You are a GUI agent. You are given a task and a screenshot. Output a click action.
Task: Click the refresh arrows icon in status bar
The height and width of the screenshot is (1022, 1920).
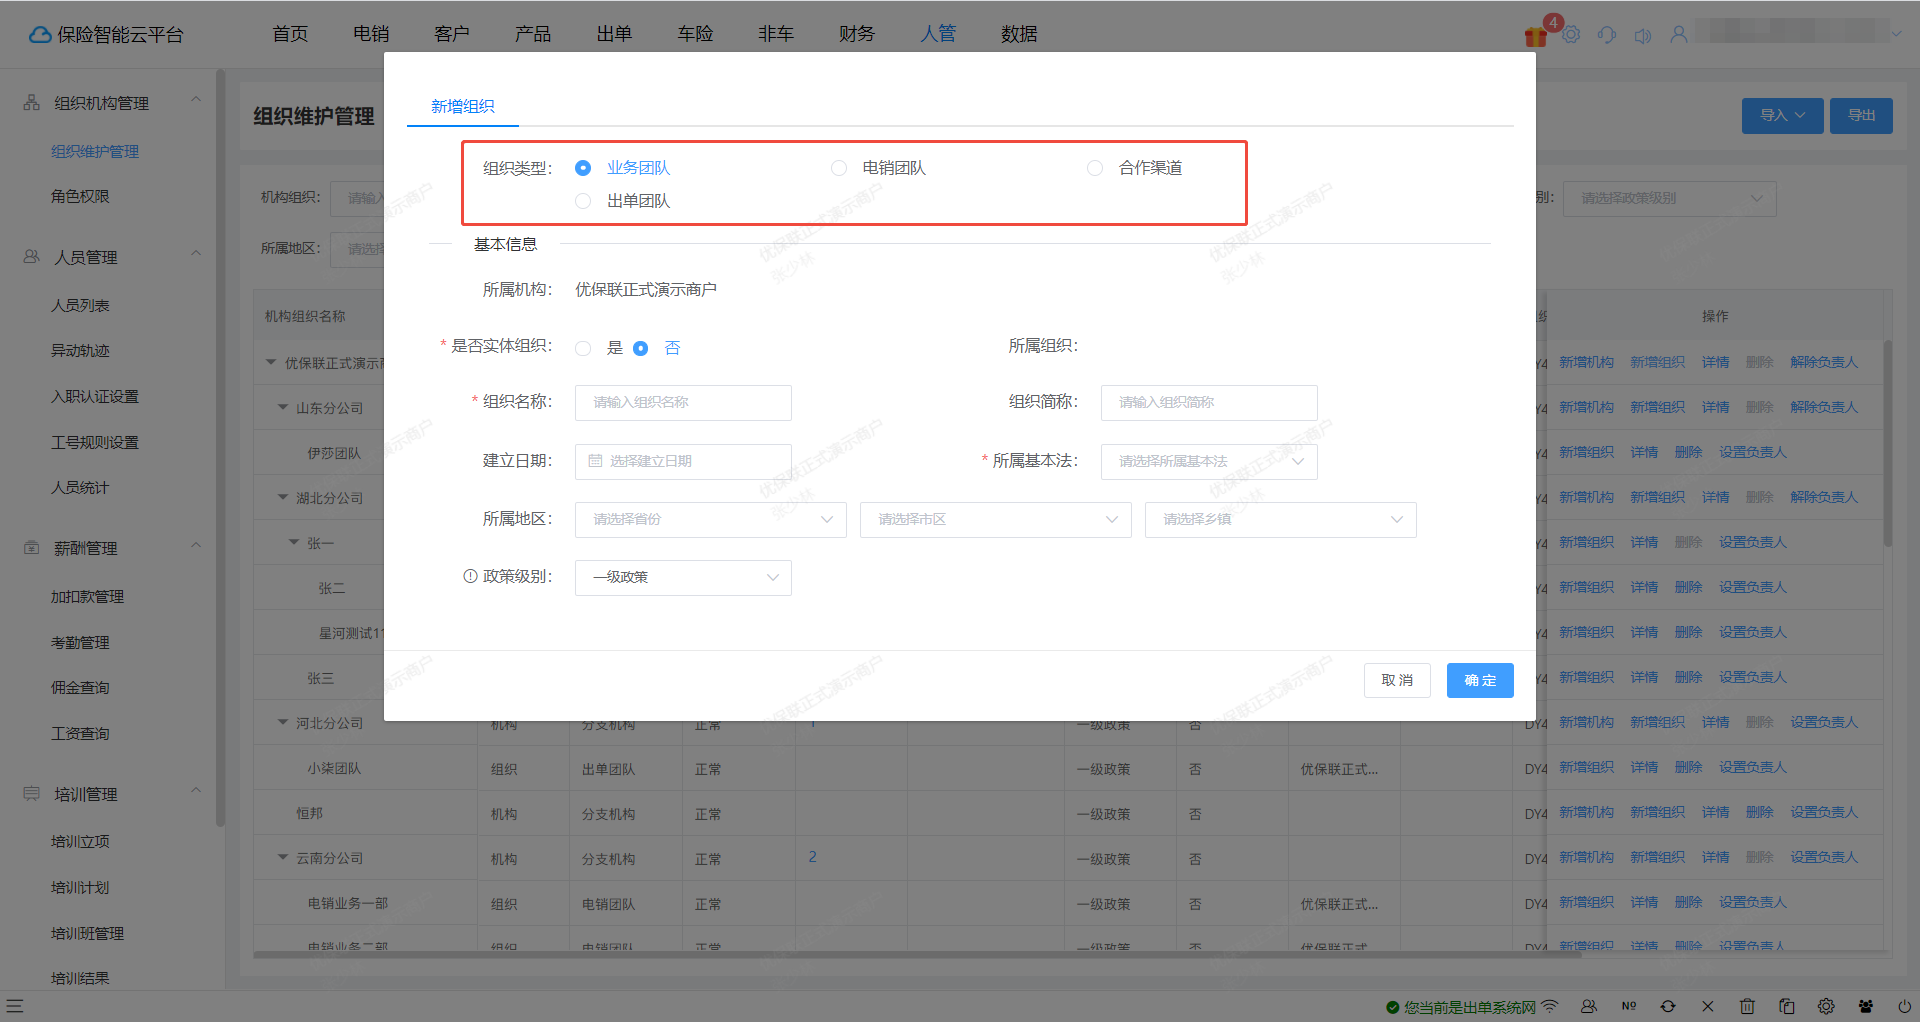[1668, 1006]
